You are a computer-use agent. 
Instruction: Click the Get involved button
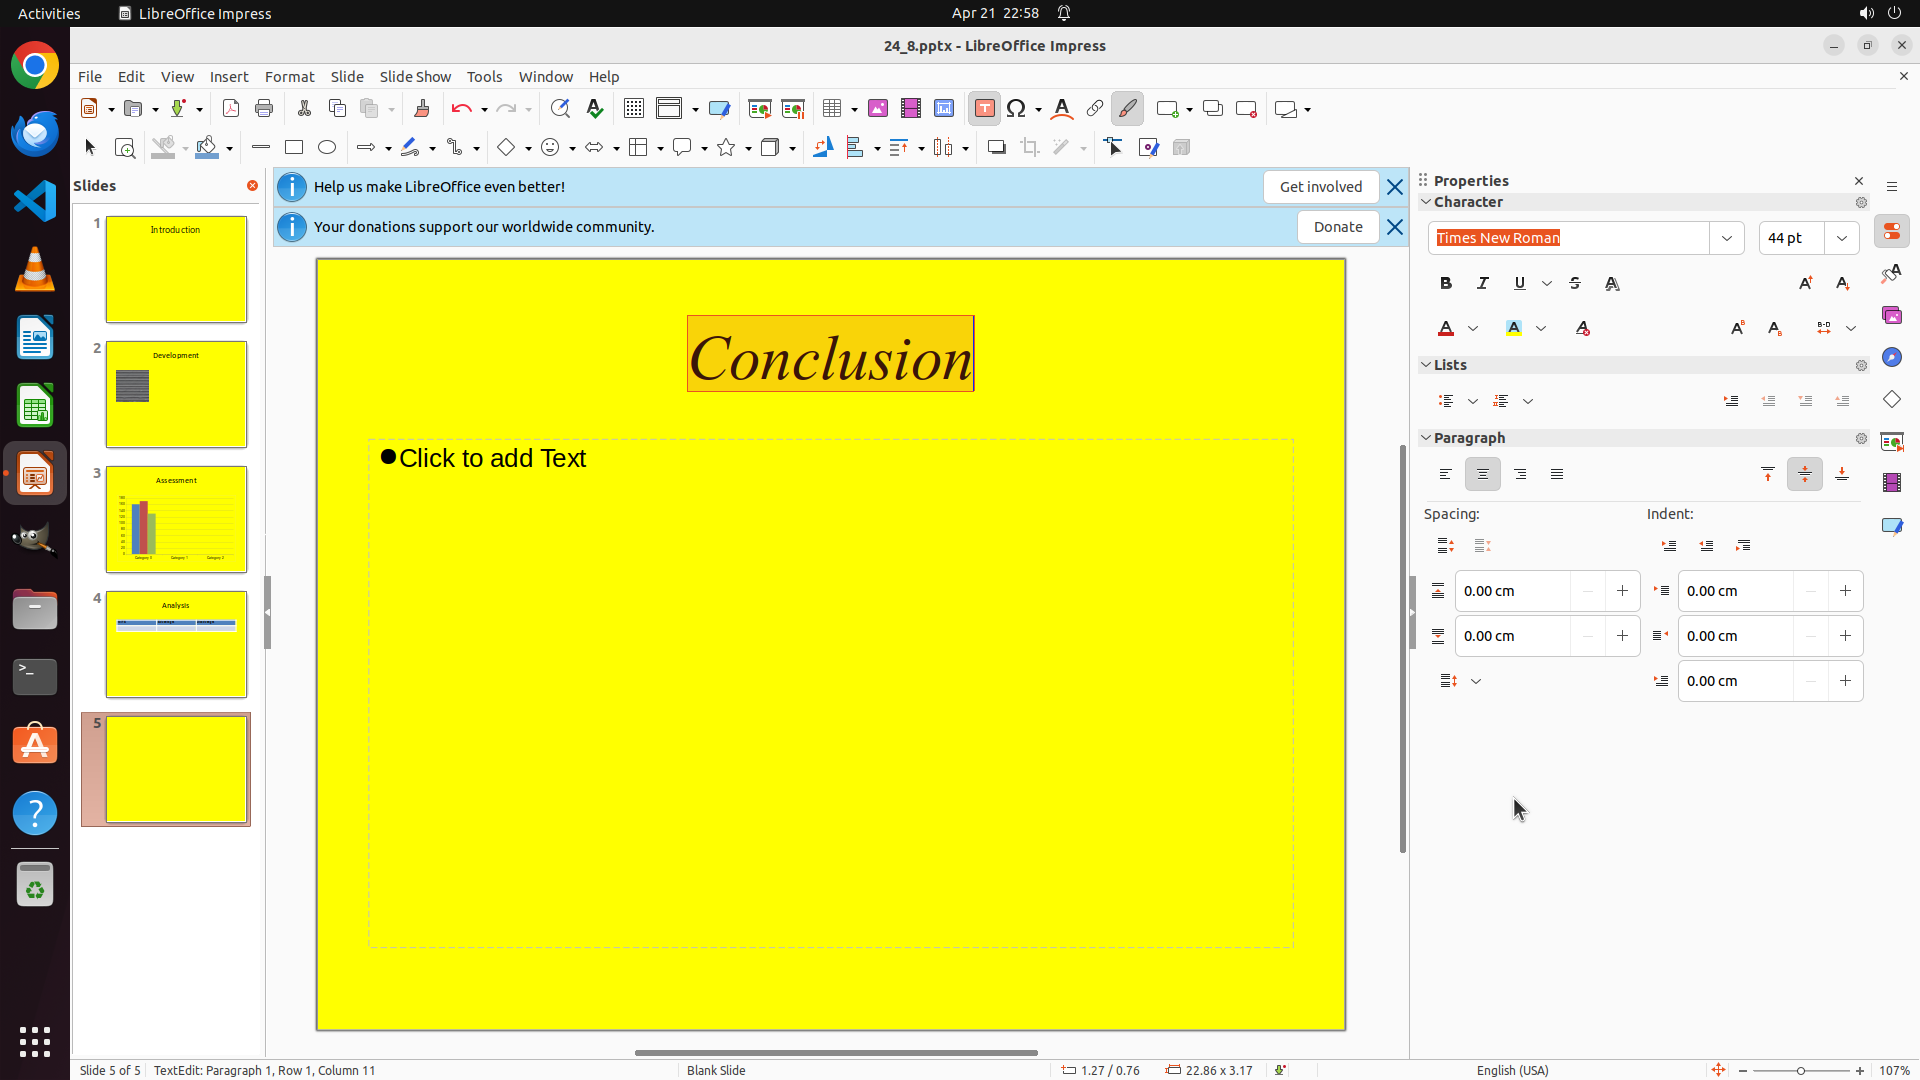coord(1320,187)
